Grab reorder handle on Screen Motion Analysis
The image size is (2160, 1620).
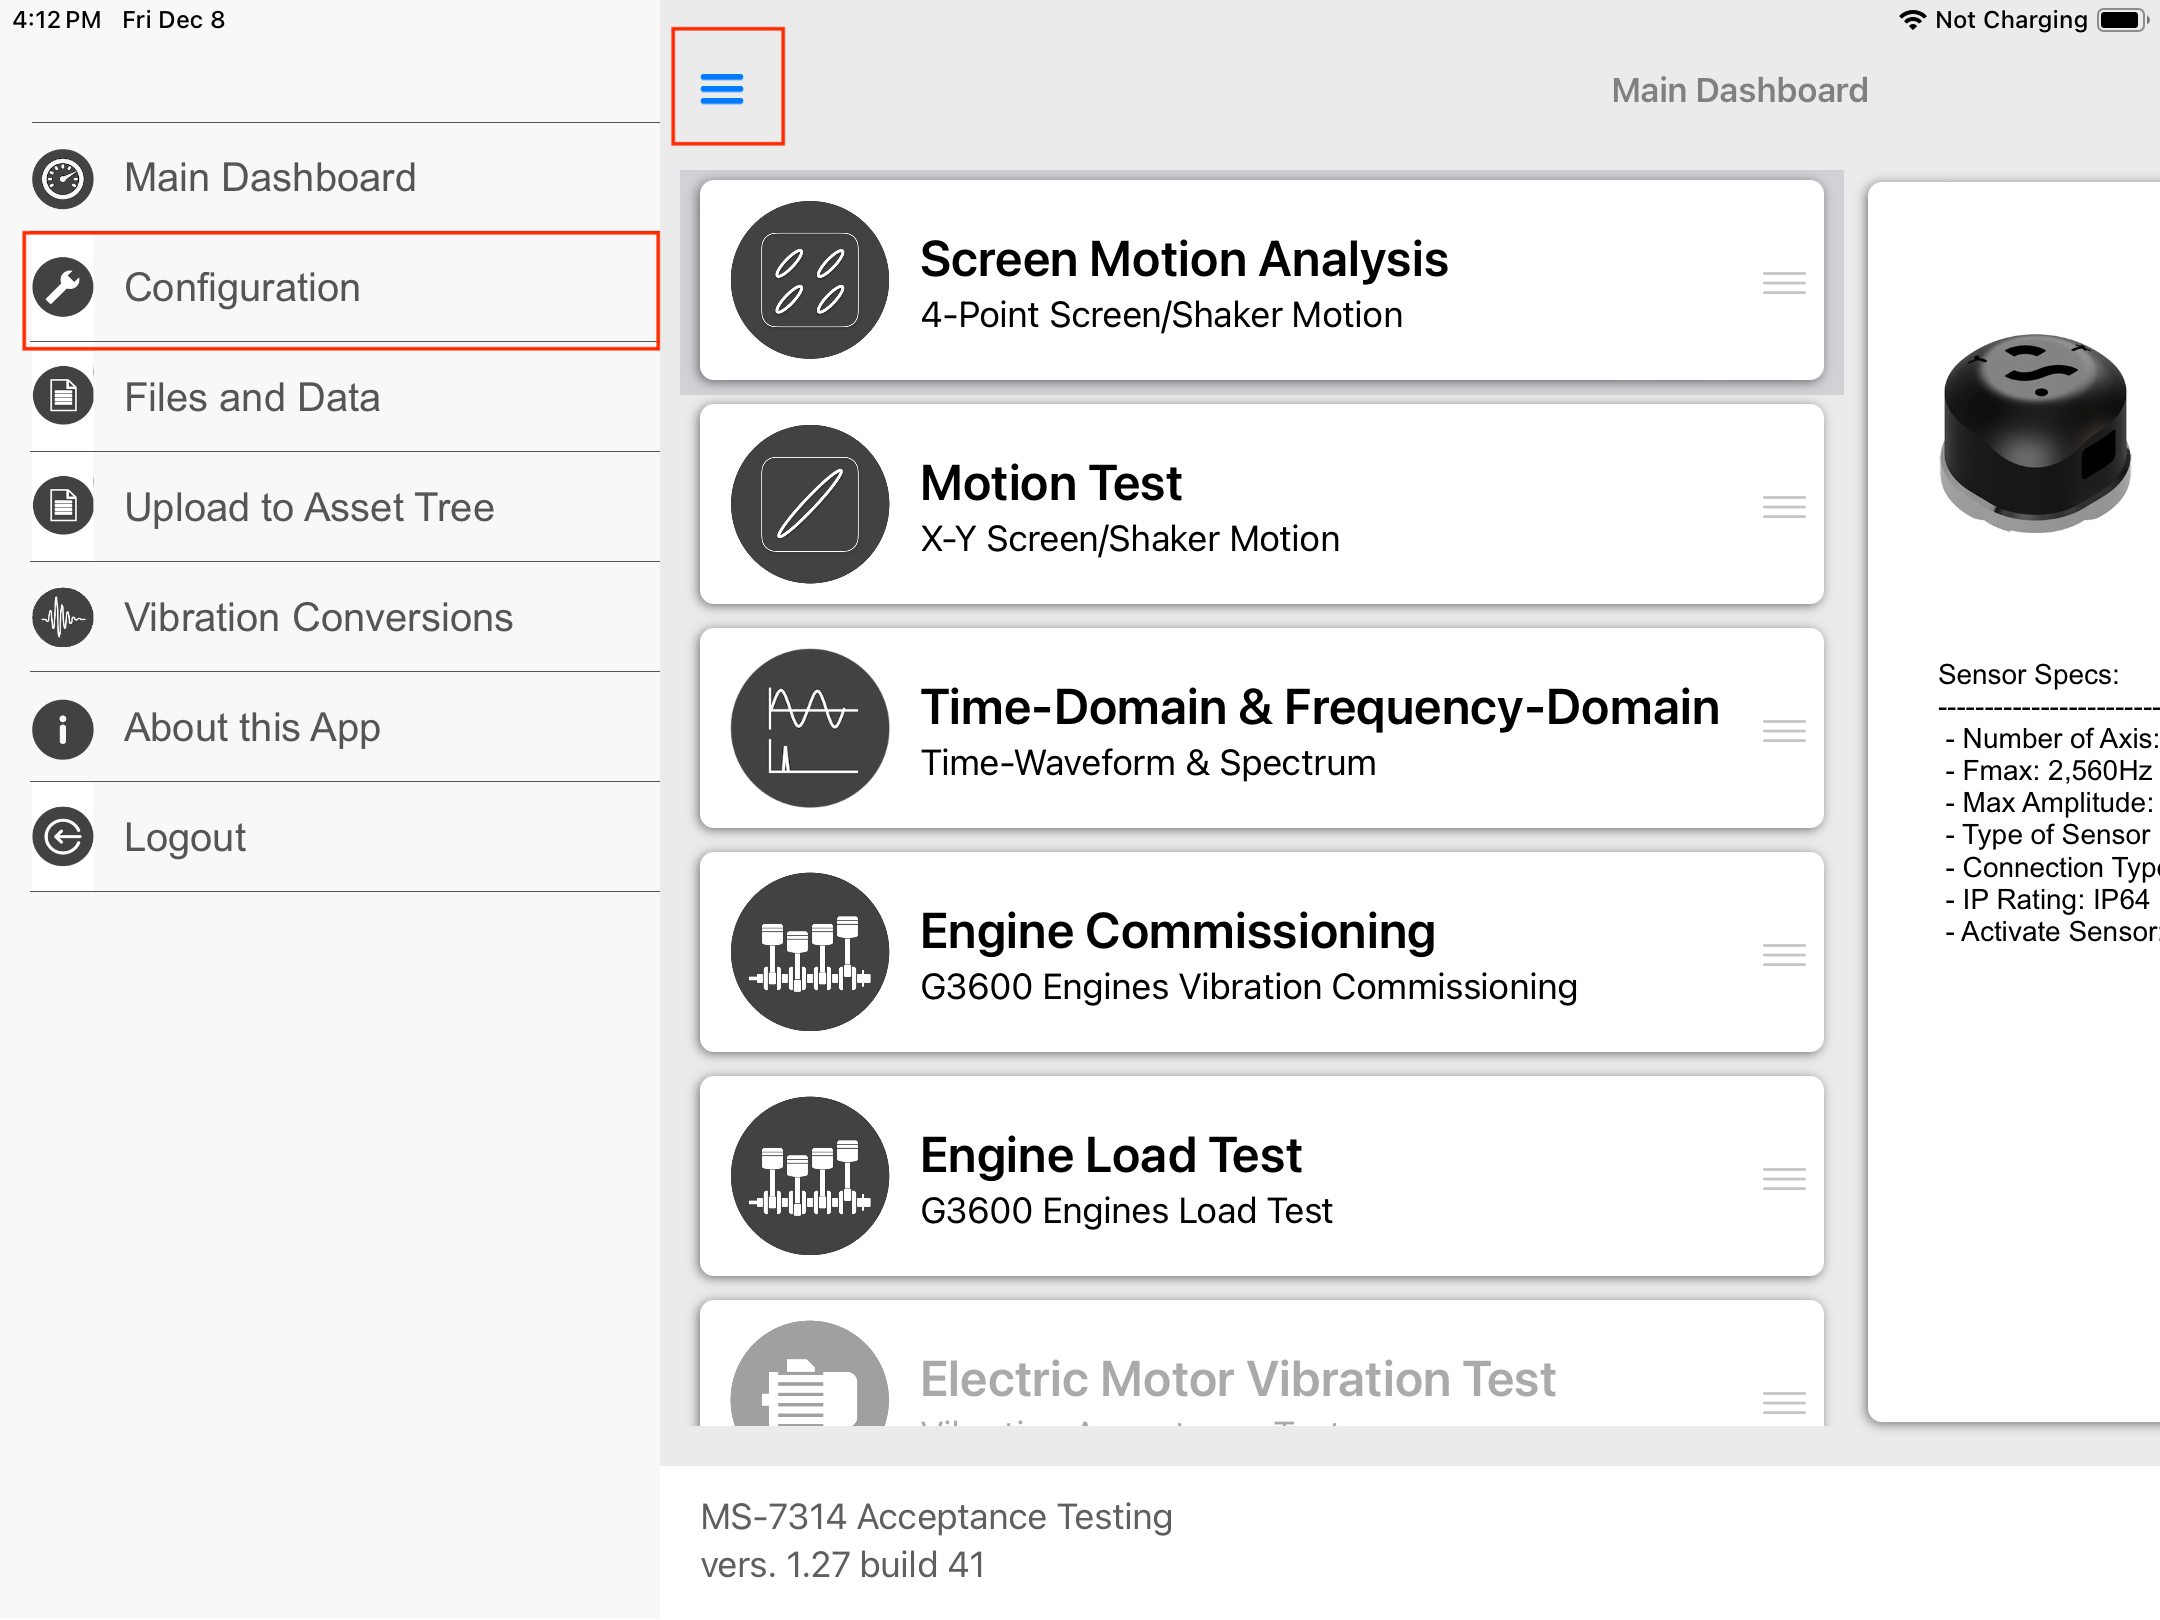click(x=1784, y=283)
